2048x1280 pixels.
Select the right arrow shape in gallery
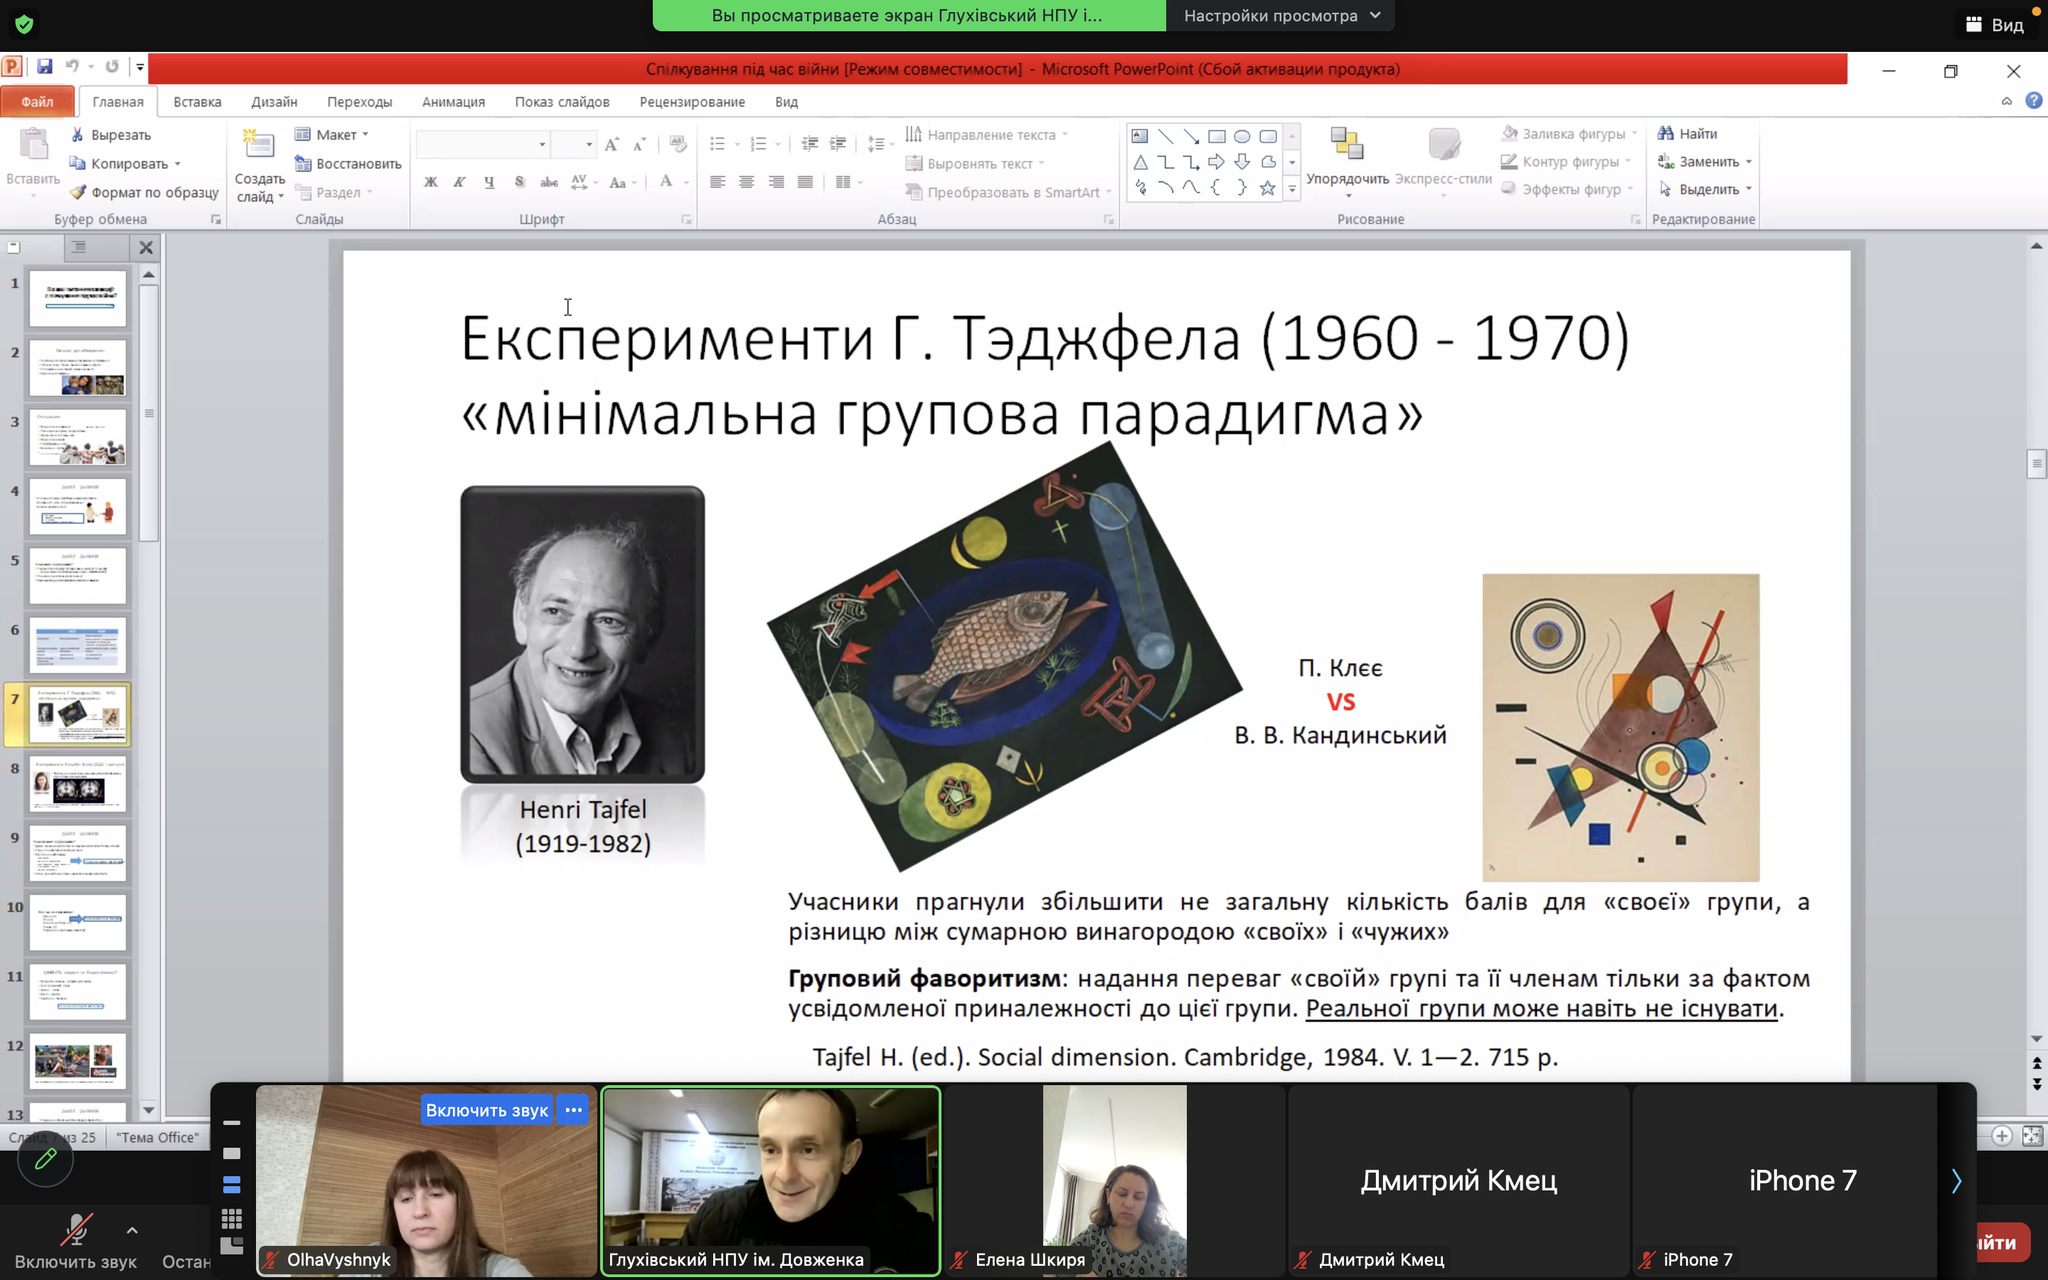tap(1216, 162)
